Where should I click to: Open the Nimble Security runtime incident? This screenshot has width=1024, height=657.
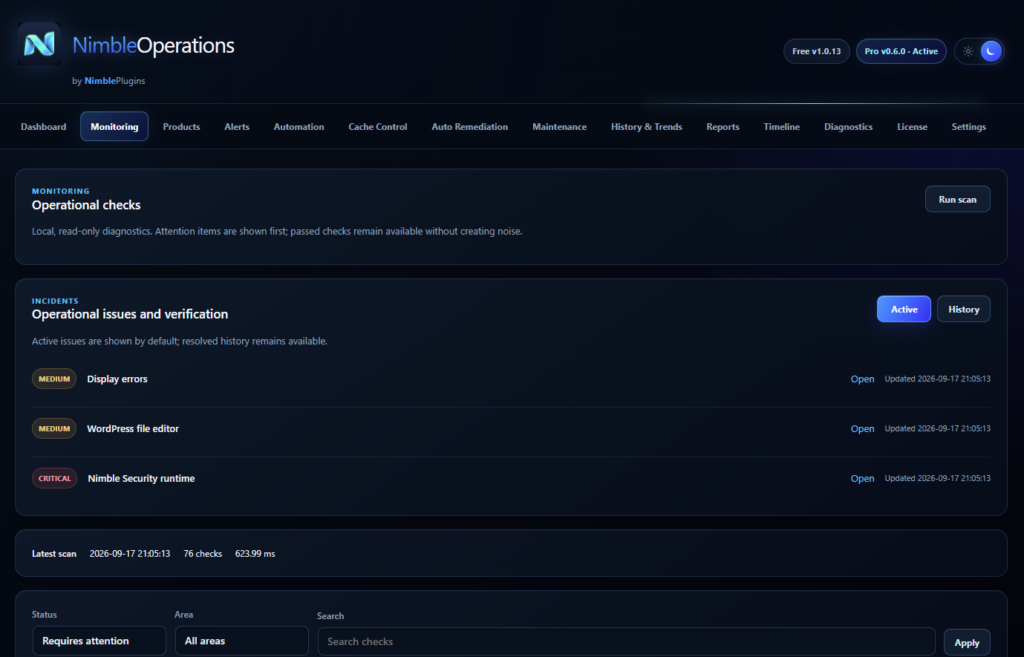click(x=862, y=478)
